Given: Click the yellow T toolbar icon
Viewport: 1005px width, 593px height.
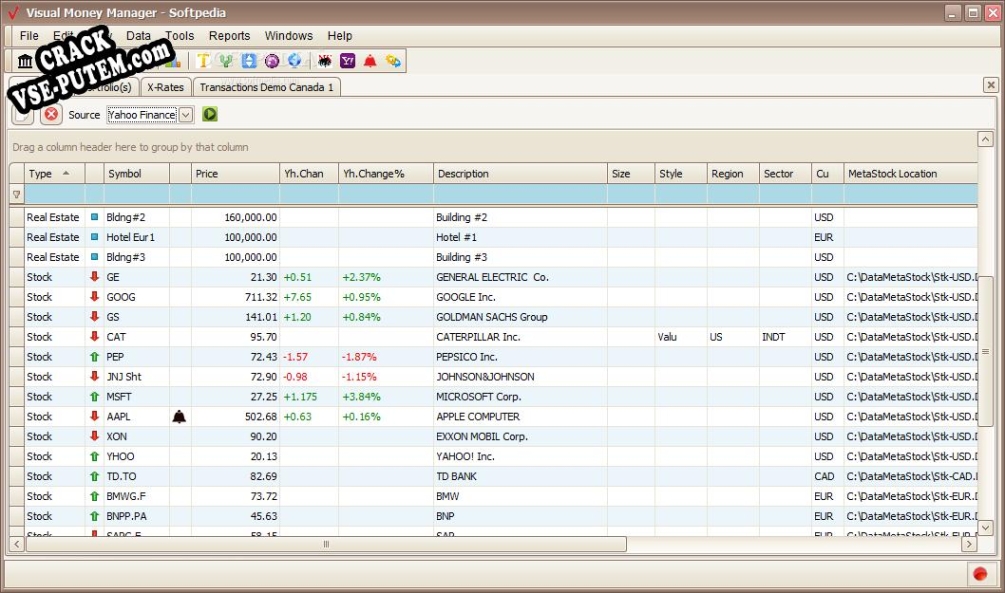Looking at the screenshot, I should point(203,61).
